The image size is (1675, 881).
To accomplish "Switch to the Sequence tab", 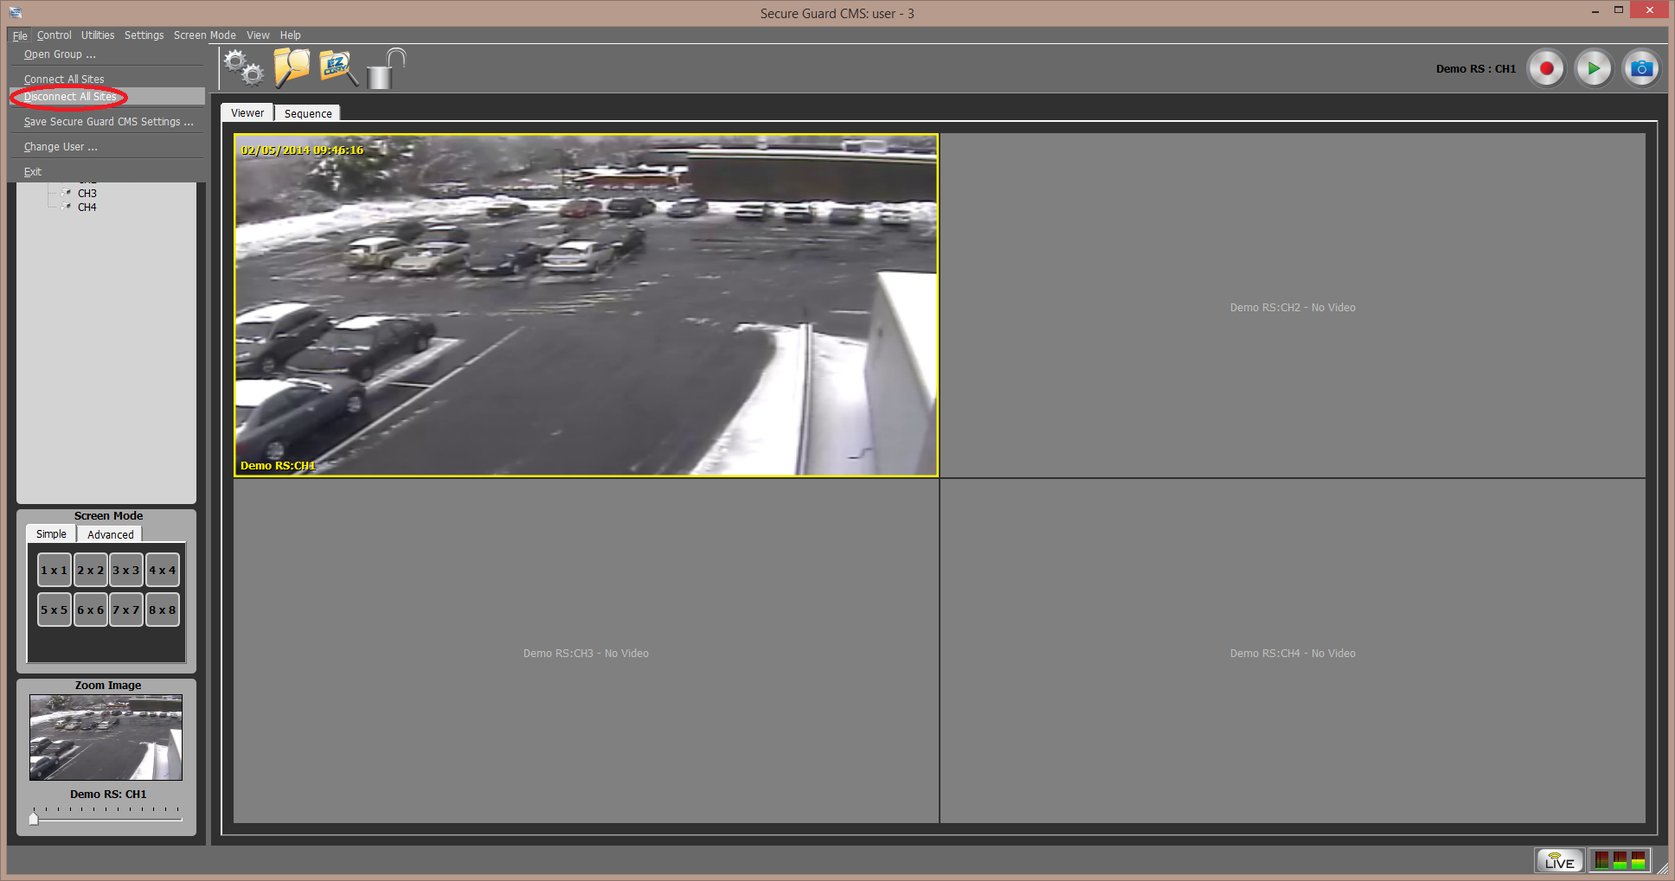I will (307, 114).
